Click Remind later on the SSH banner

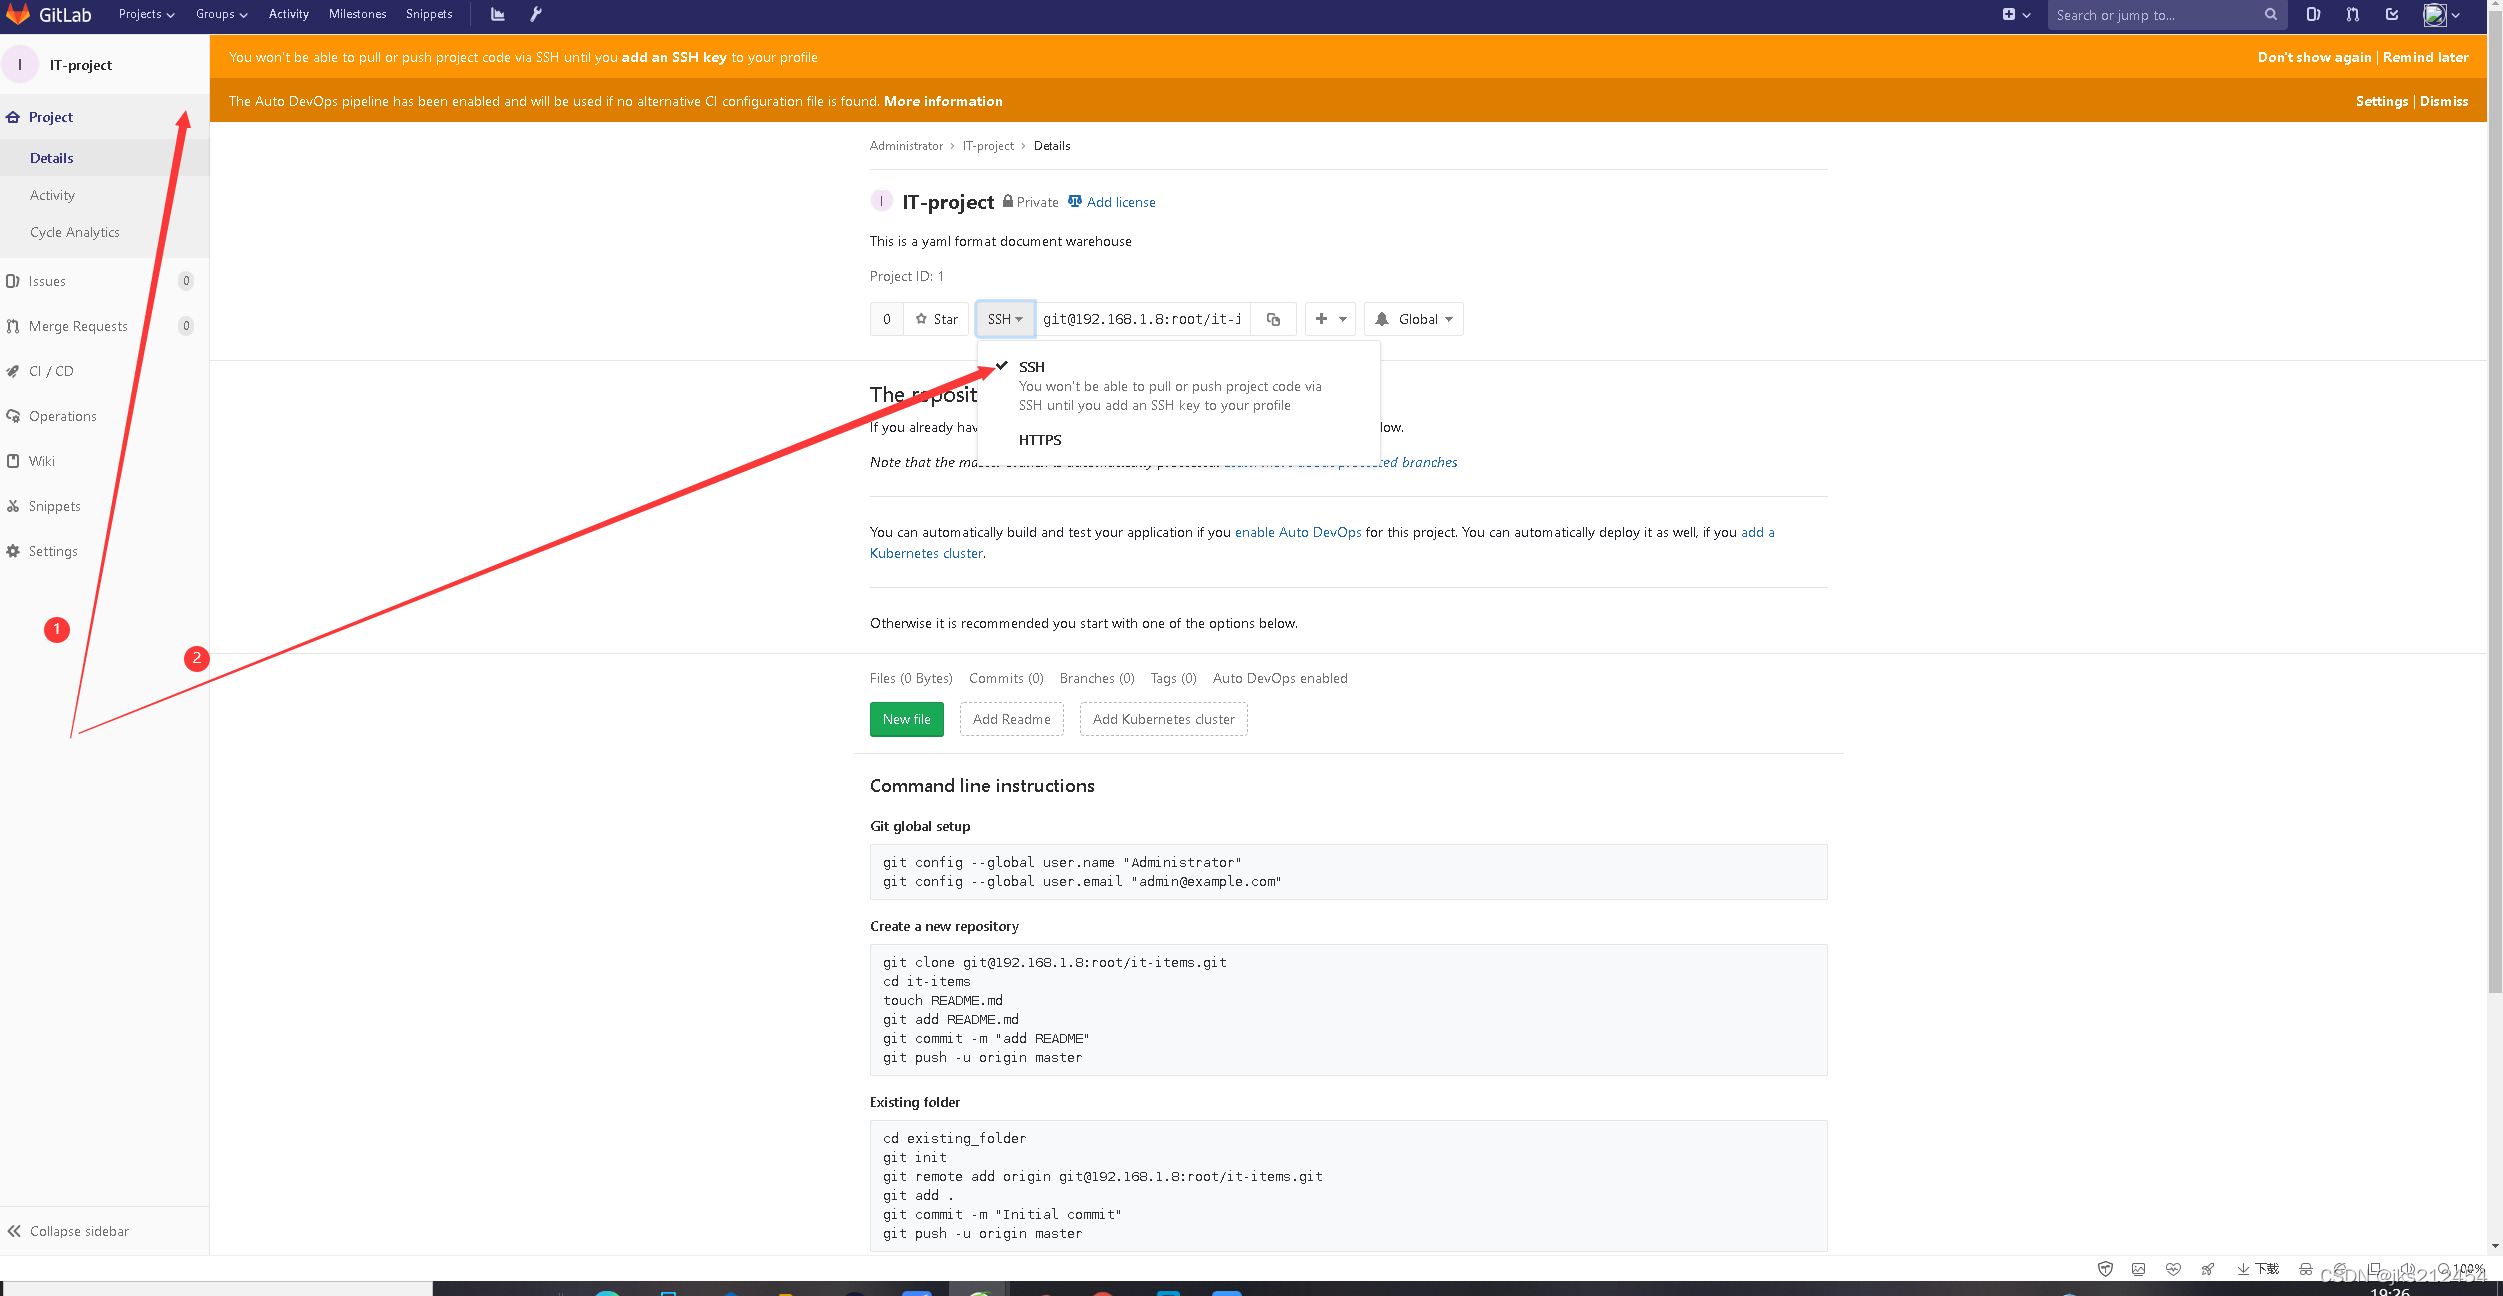coord(2425,57)
